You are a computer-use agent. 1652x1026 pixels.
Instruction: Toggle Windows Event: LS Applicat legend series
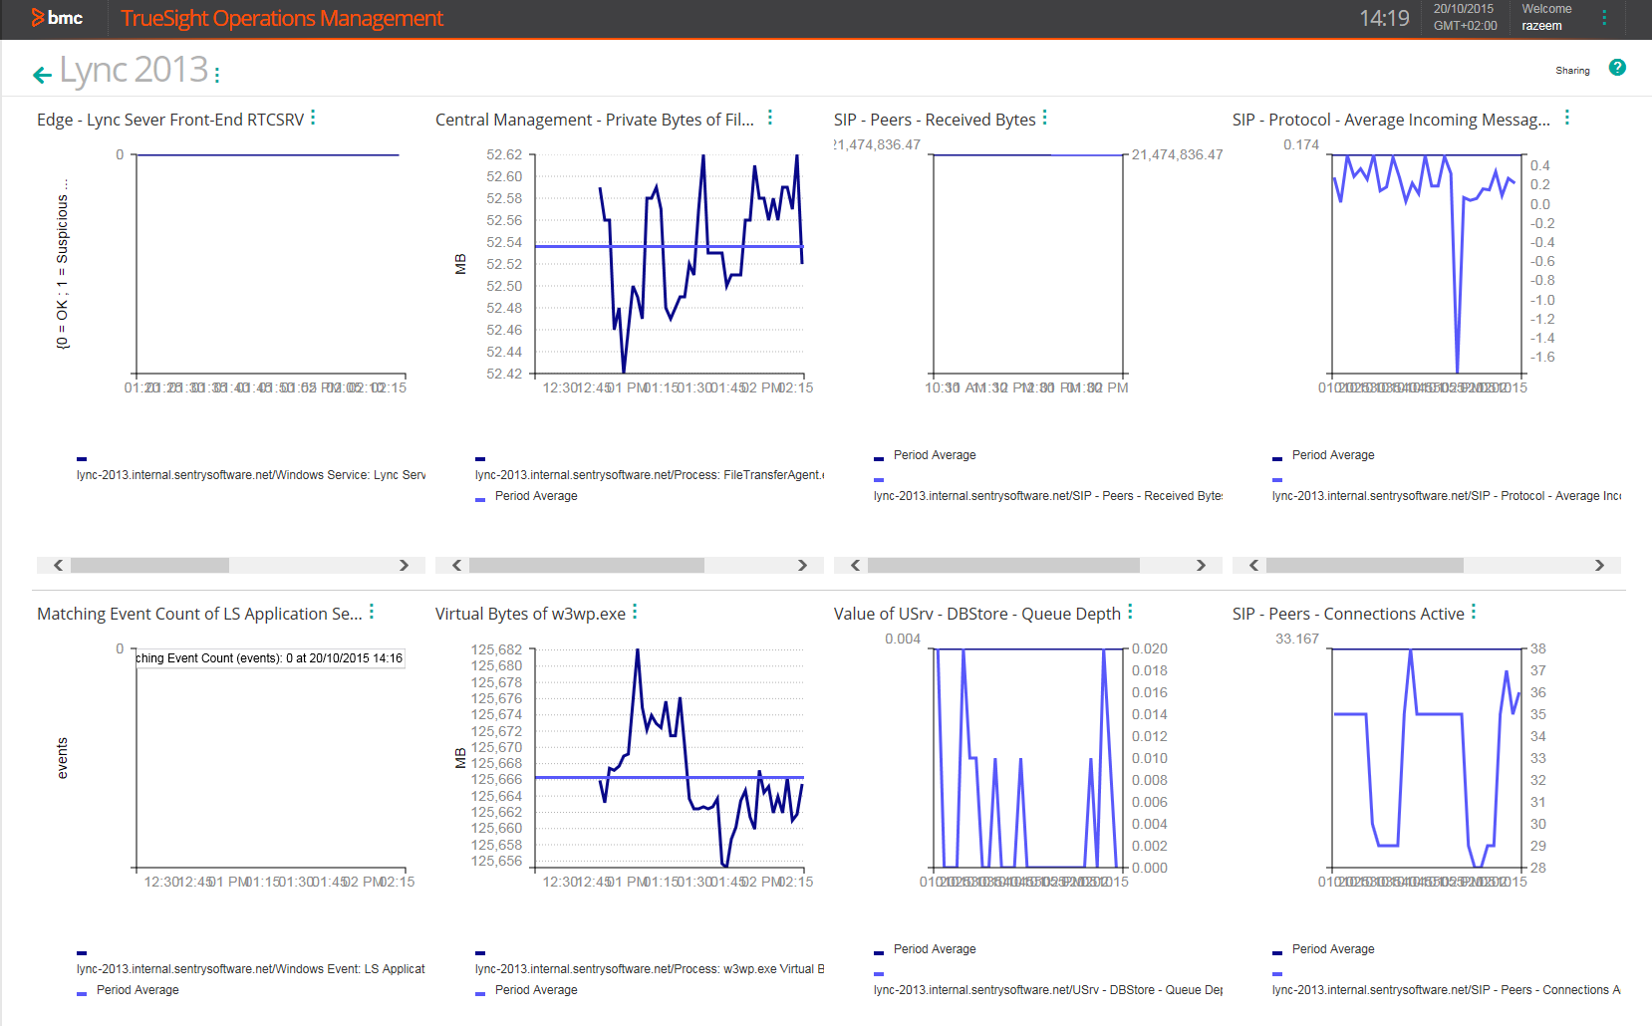(251, 969)
